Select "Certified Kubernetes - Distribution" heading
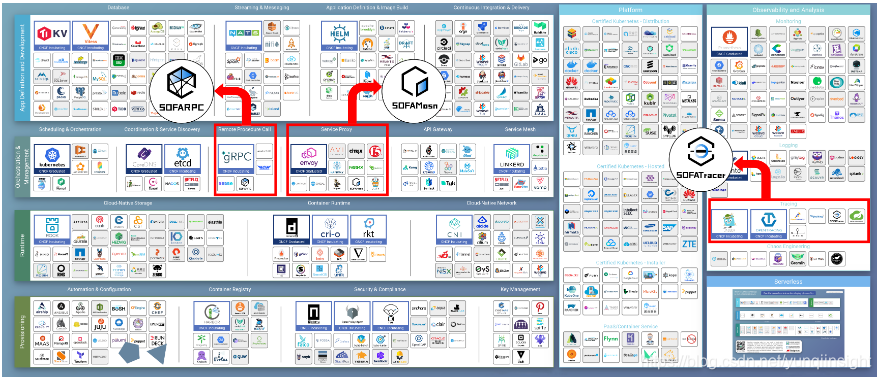 coord(631,21)
